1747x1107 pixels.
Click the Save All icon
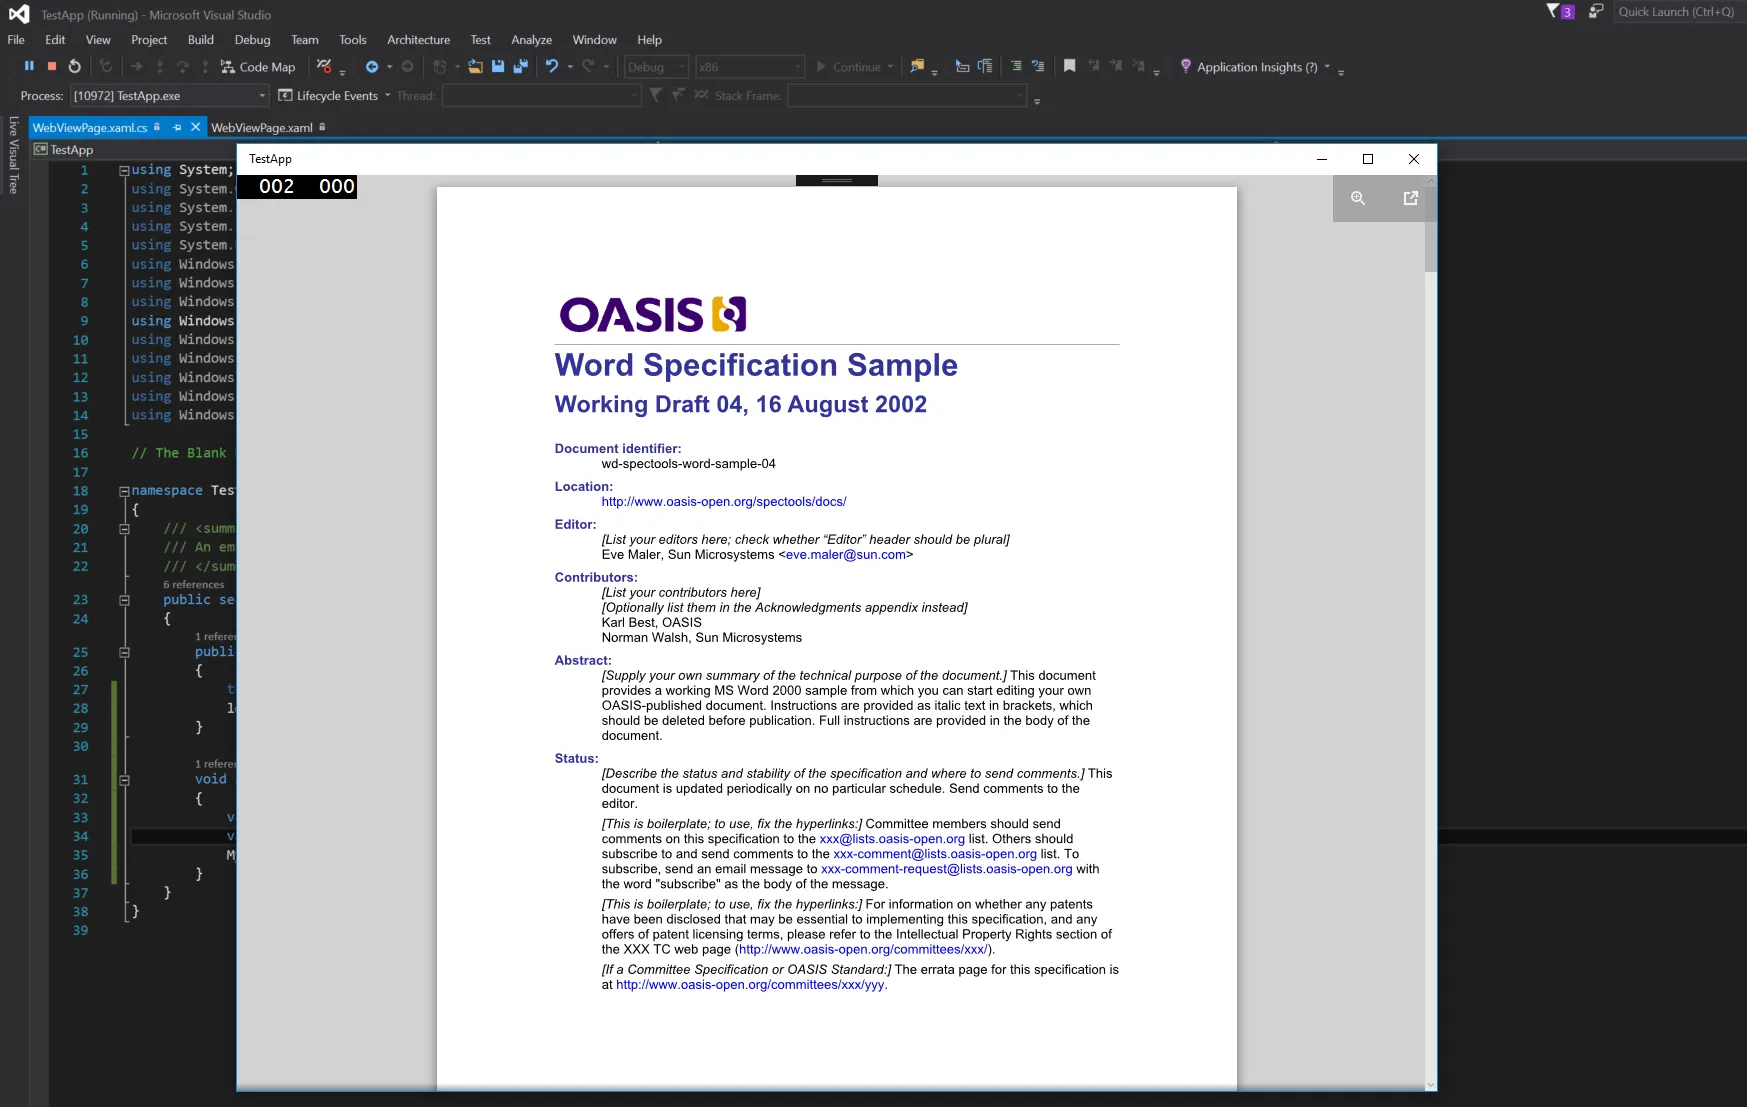point(520,67)
